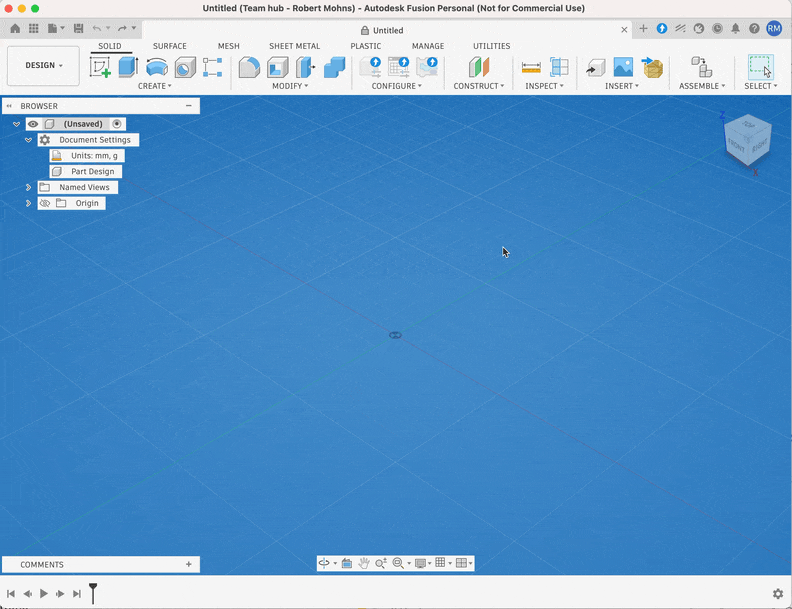Viewport: 792px width, 609px height.
Task: Open the Data Panel grid icon
Action: (x=34, y=28)
